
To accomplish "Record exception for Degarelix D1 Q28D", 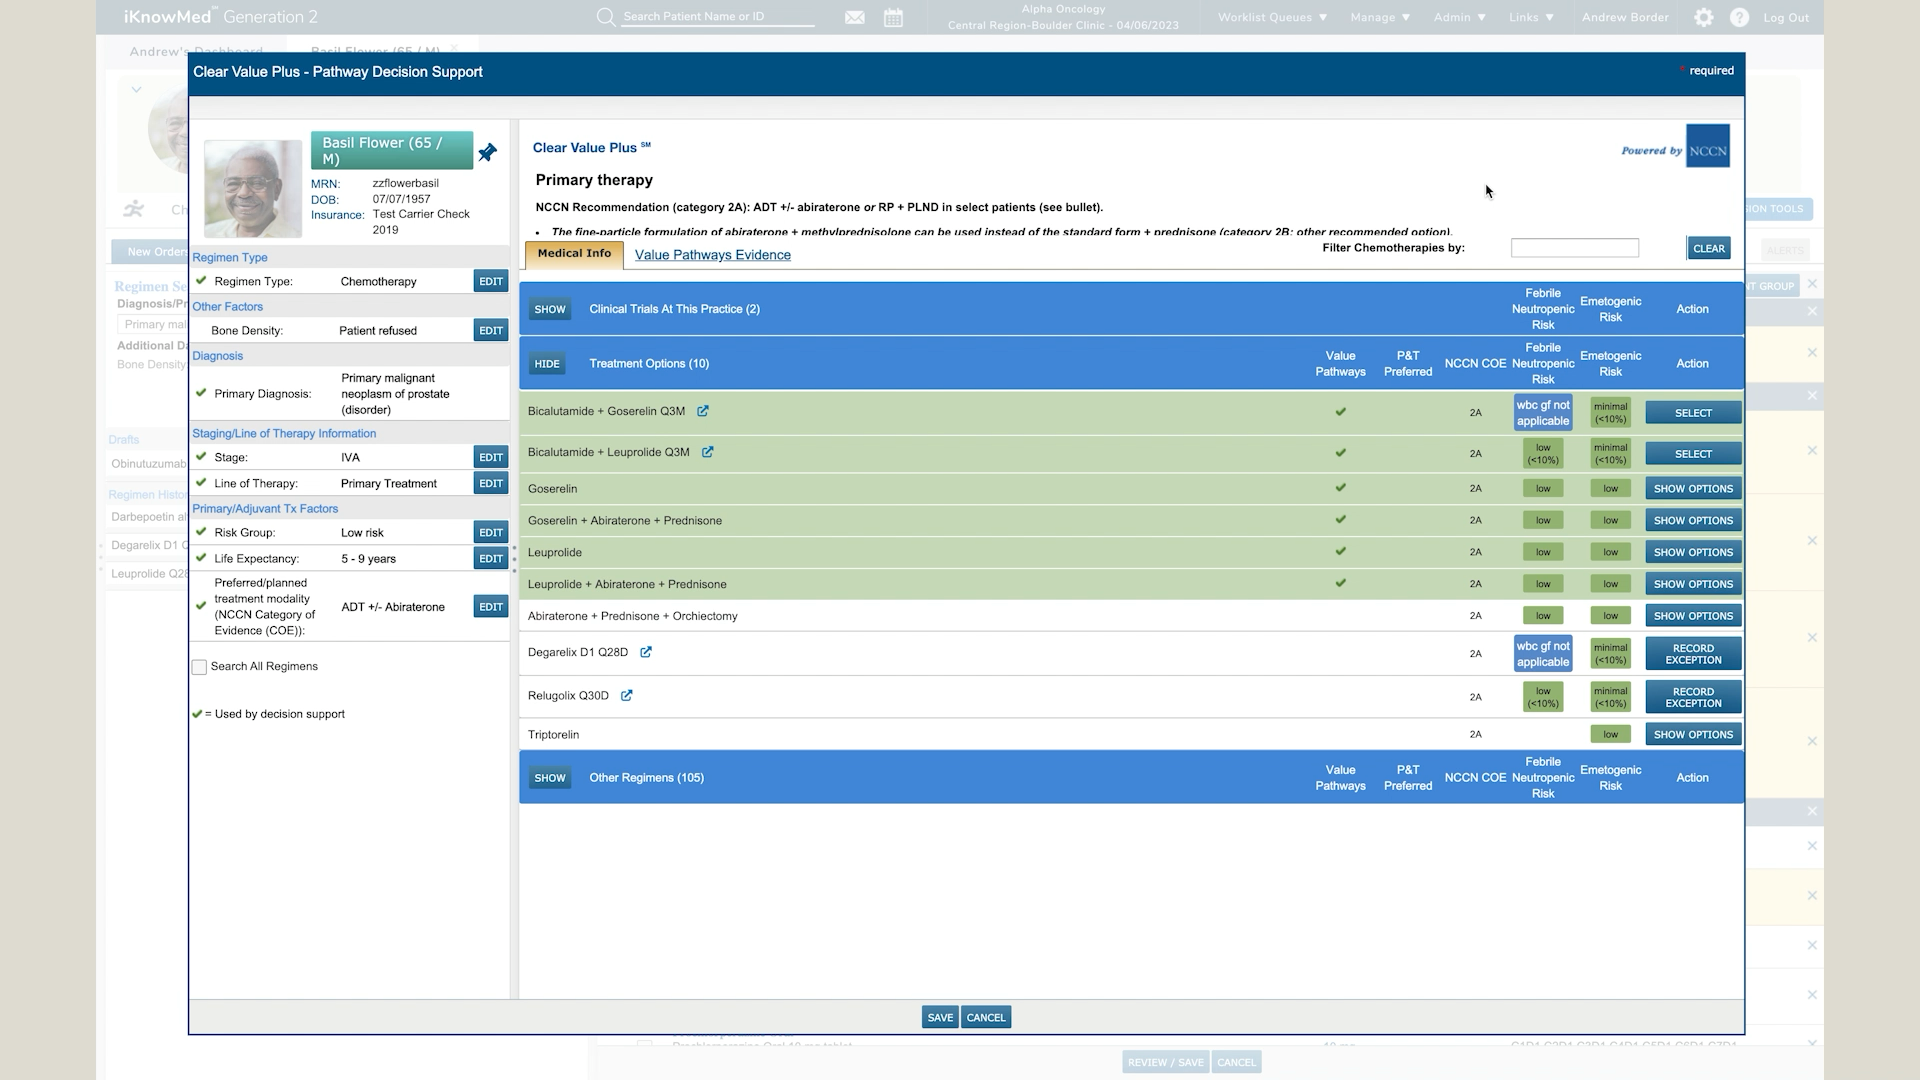I will pyautogui.click(x=1693, y=654).
